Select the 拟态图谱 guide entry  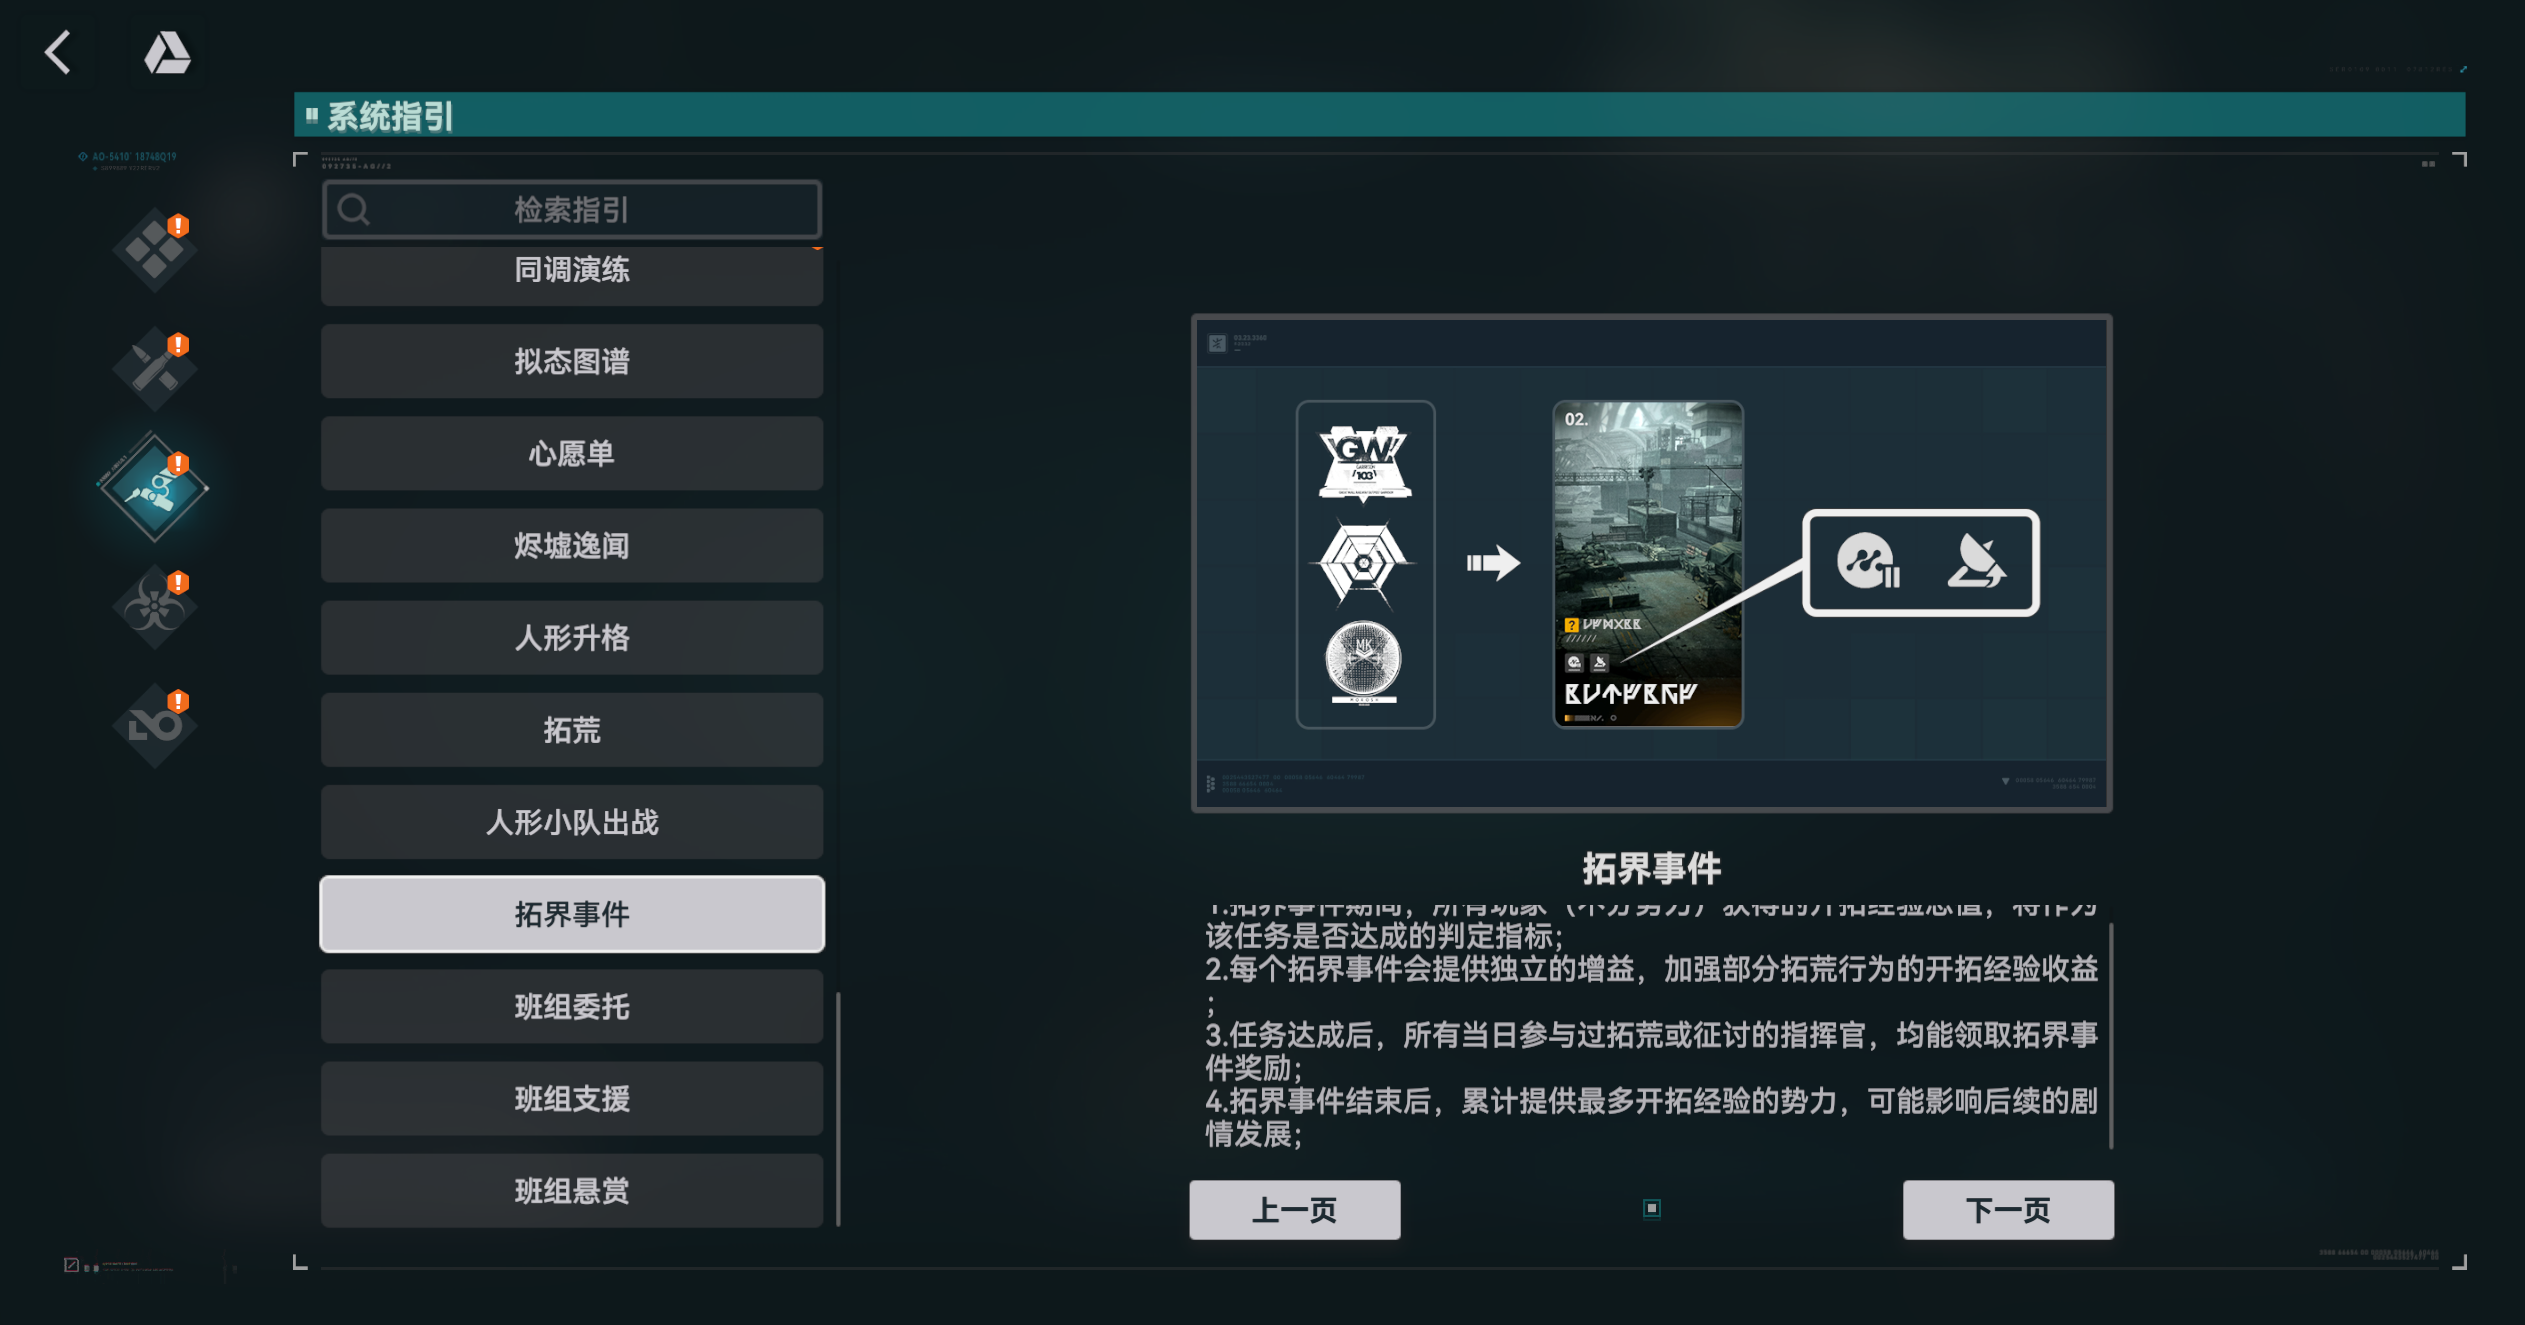click(572, 361)
